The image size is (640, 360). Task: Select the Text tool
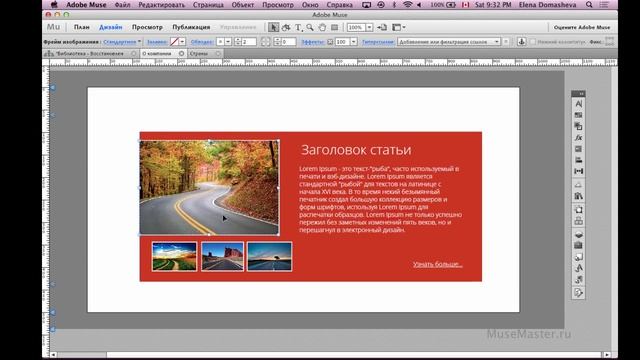(298, 27)
